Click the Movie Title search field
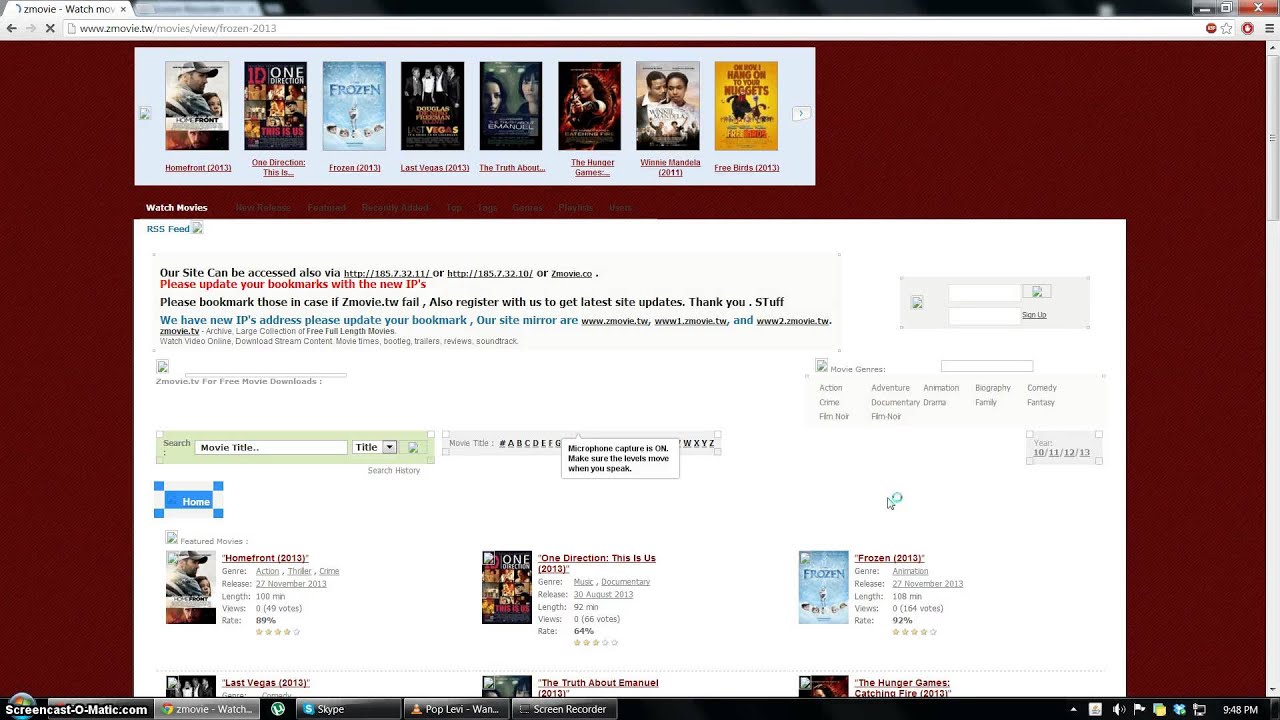Screen dimensions: 1280x720 pos(271,447)
